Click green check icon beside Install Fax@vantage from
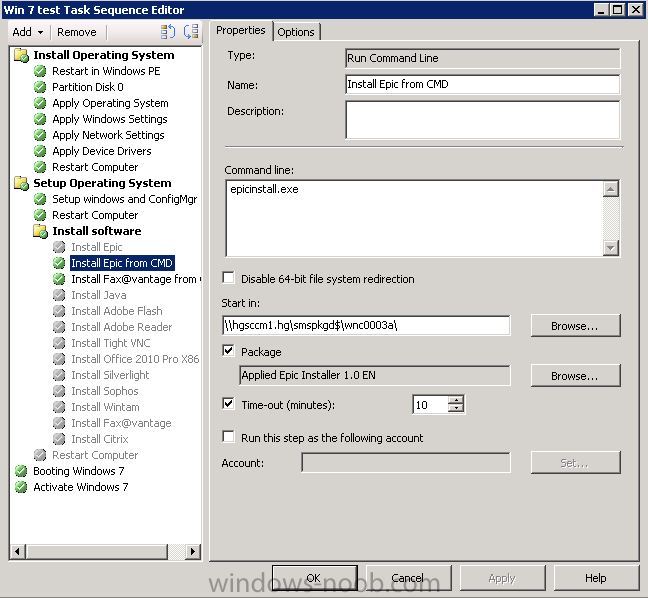The image size is (648, 598). click(59, 279)
